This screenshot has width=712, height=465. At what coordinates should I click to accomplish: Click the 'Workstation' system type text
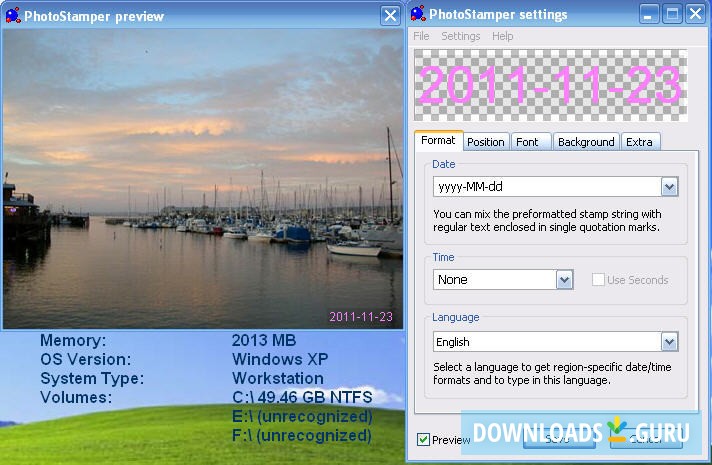[x=278, y=378]
